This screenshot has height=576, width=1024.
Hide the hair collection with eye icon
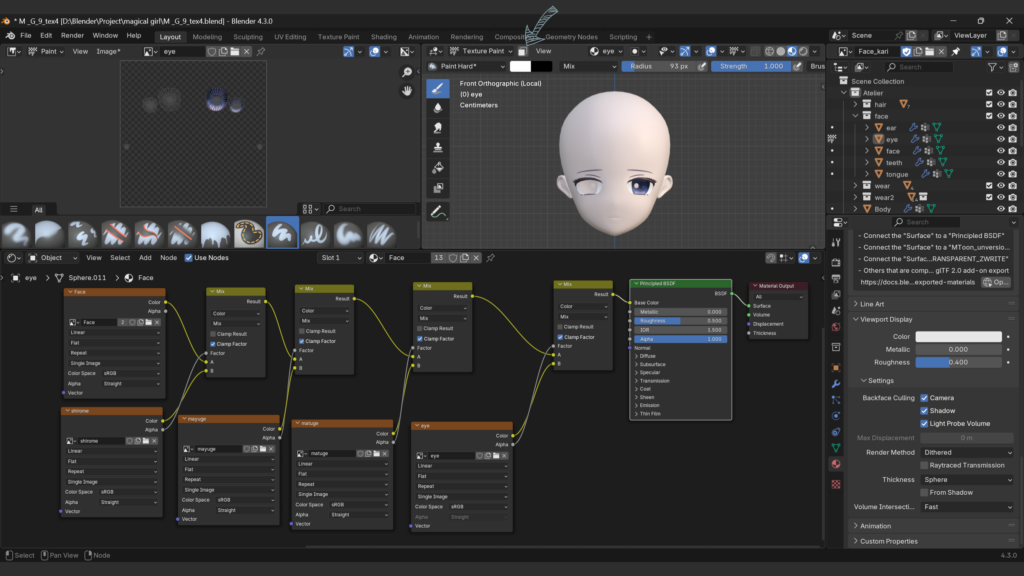point(1000,104)
